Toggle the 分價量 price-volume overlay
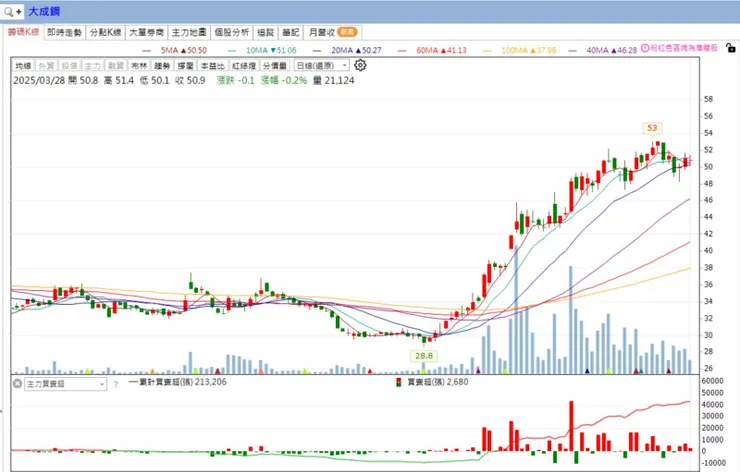Image resolution: width=740 pixels, height=472 pixels. [x=275, y=66]
